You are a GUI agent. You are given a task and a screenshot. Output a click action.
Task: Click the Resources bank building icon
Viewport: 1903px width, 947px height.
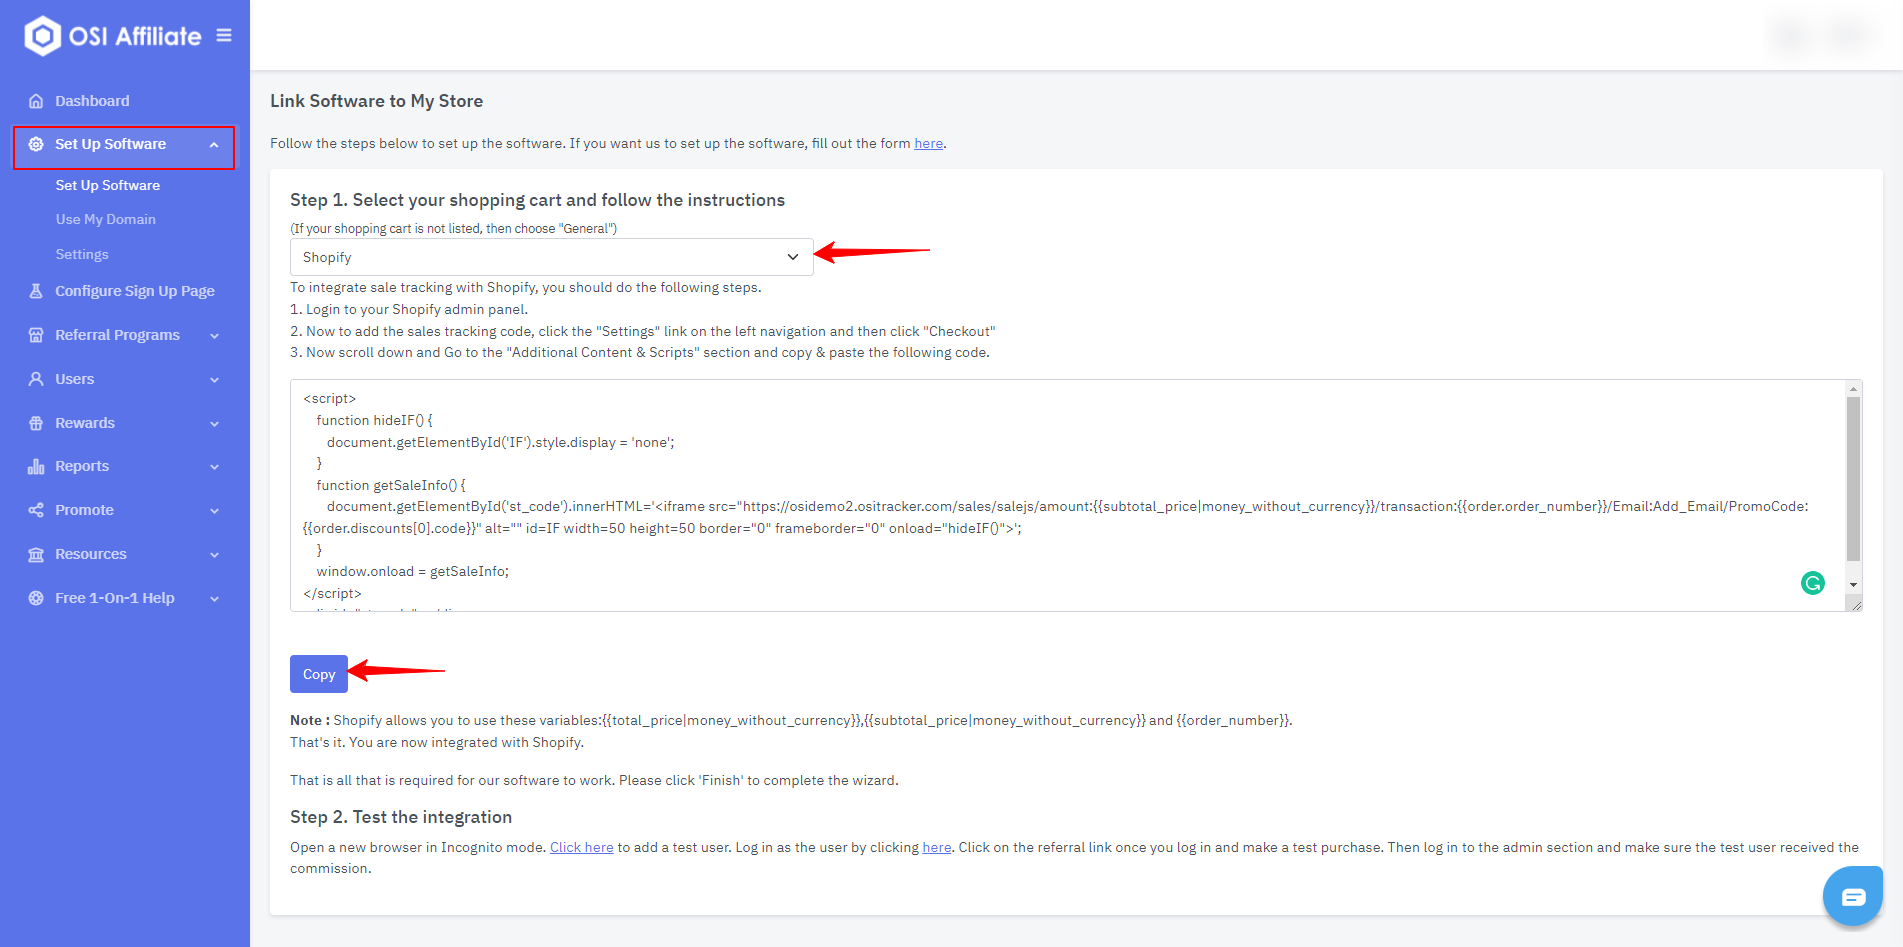(x=36, y=554)
